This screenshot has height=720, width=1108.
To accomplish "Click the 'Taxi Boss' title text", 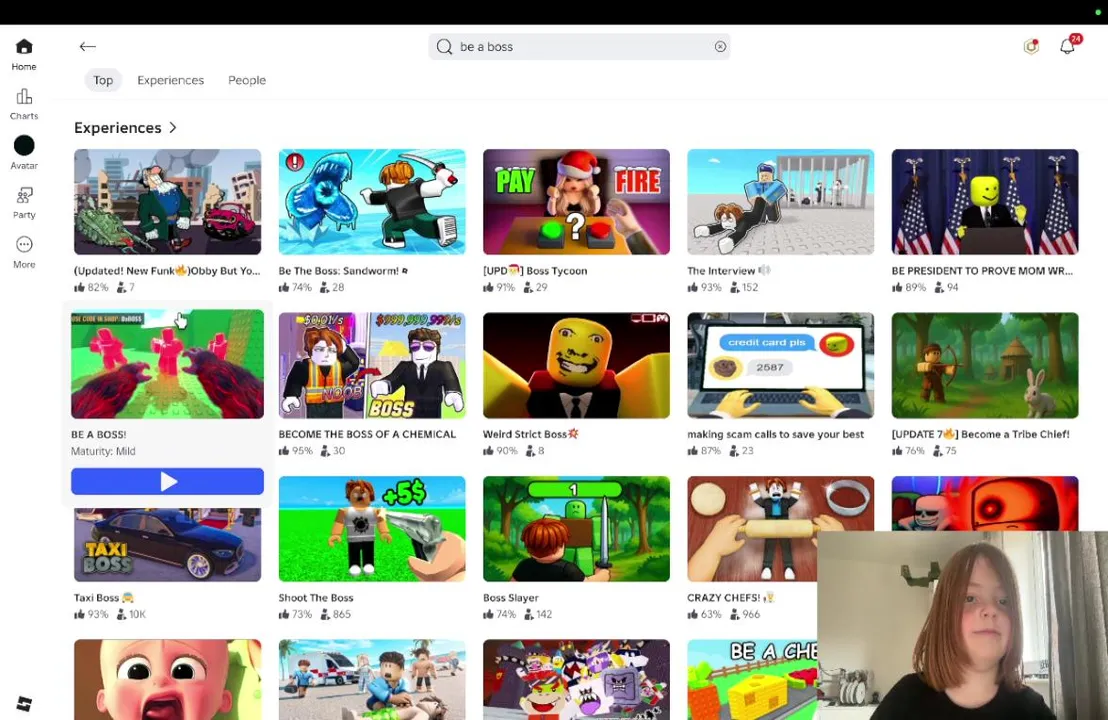I will click(96, 598).
